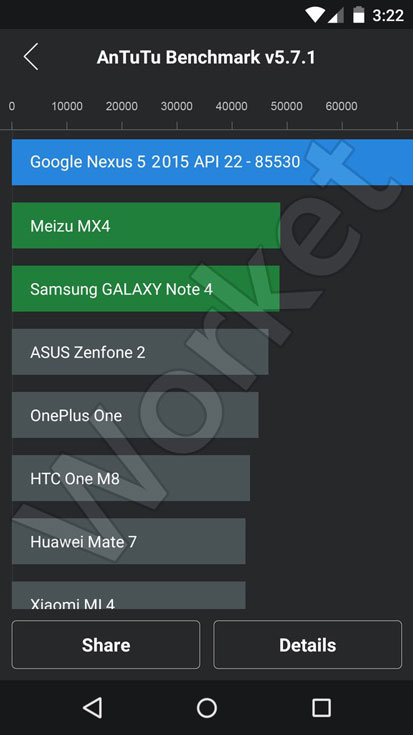
Task: Tap the cellular signal icon
Action: click(336, 15)
